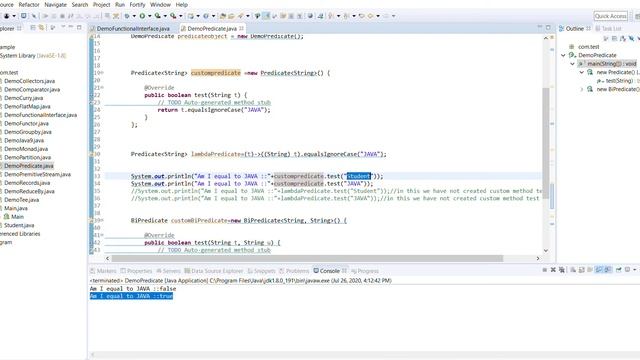
Task: Click highlighted console line "Am I equal to JAVA ::true"
Action: (131, 296)
